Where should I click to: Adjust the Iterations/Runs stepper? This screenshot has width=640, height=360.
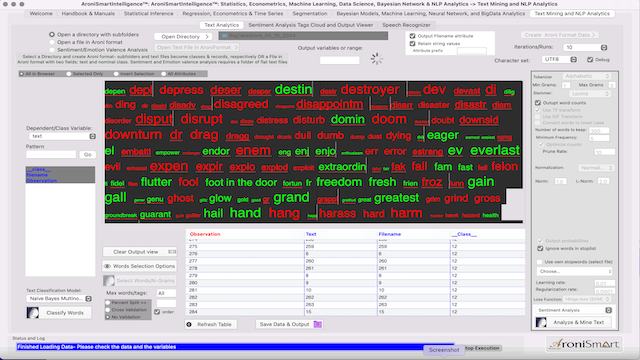click(x=604, y=48)
